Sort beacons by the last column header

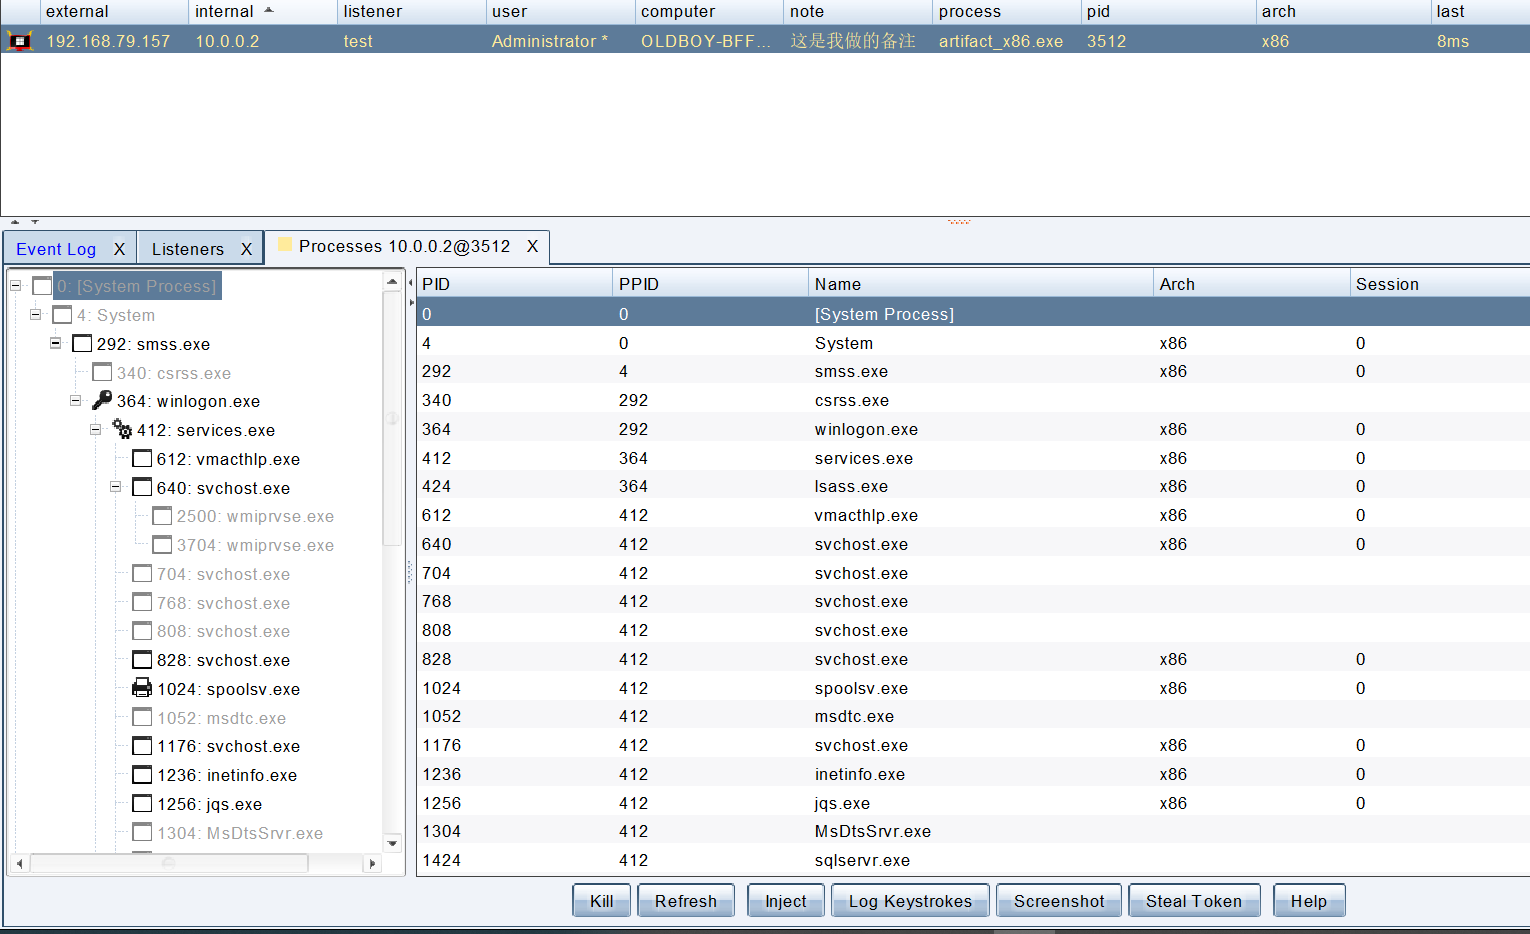coord(1480,12)
